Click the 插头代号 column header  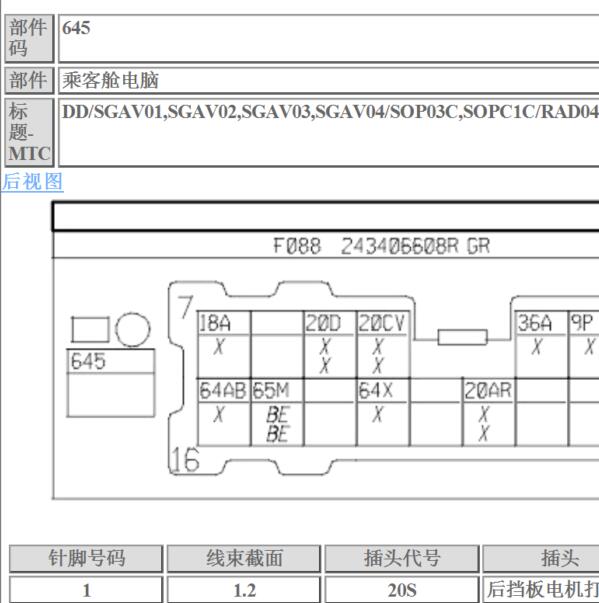click(402, 558)
